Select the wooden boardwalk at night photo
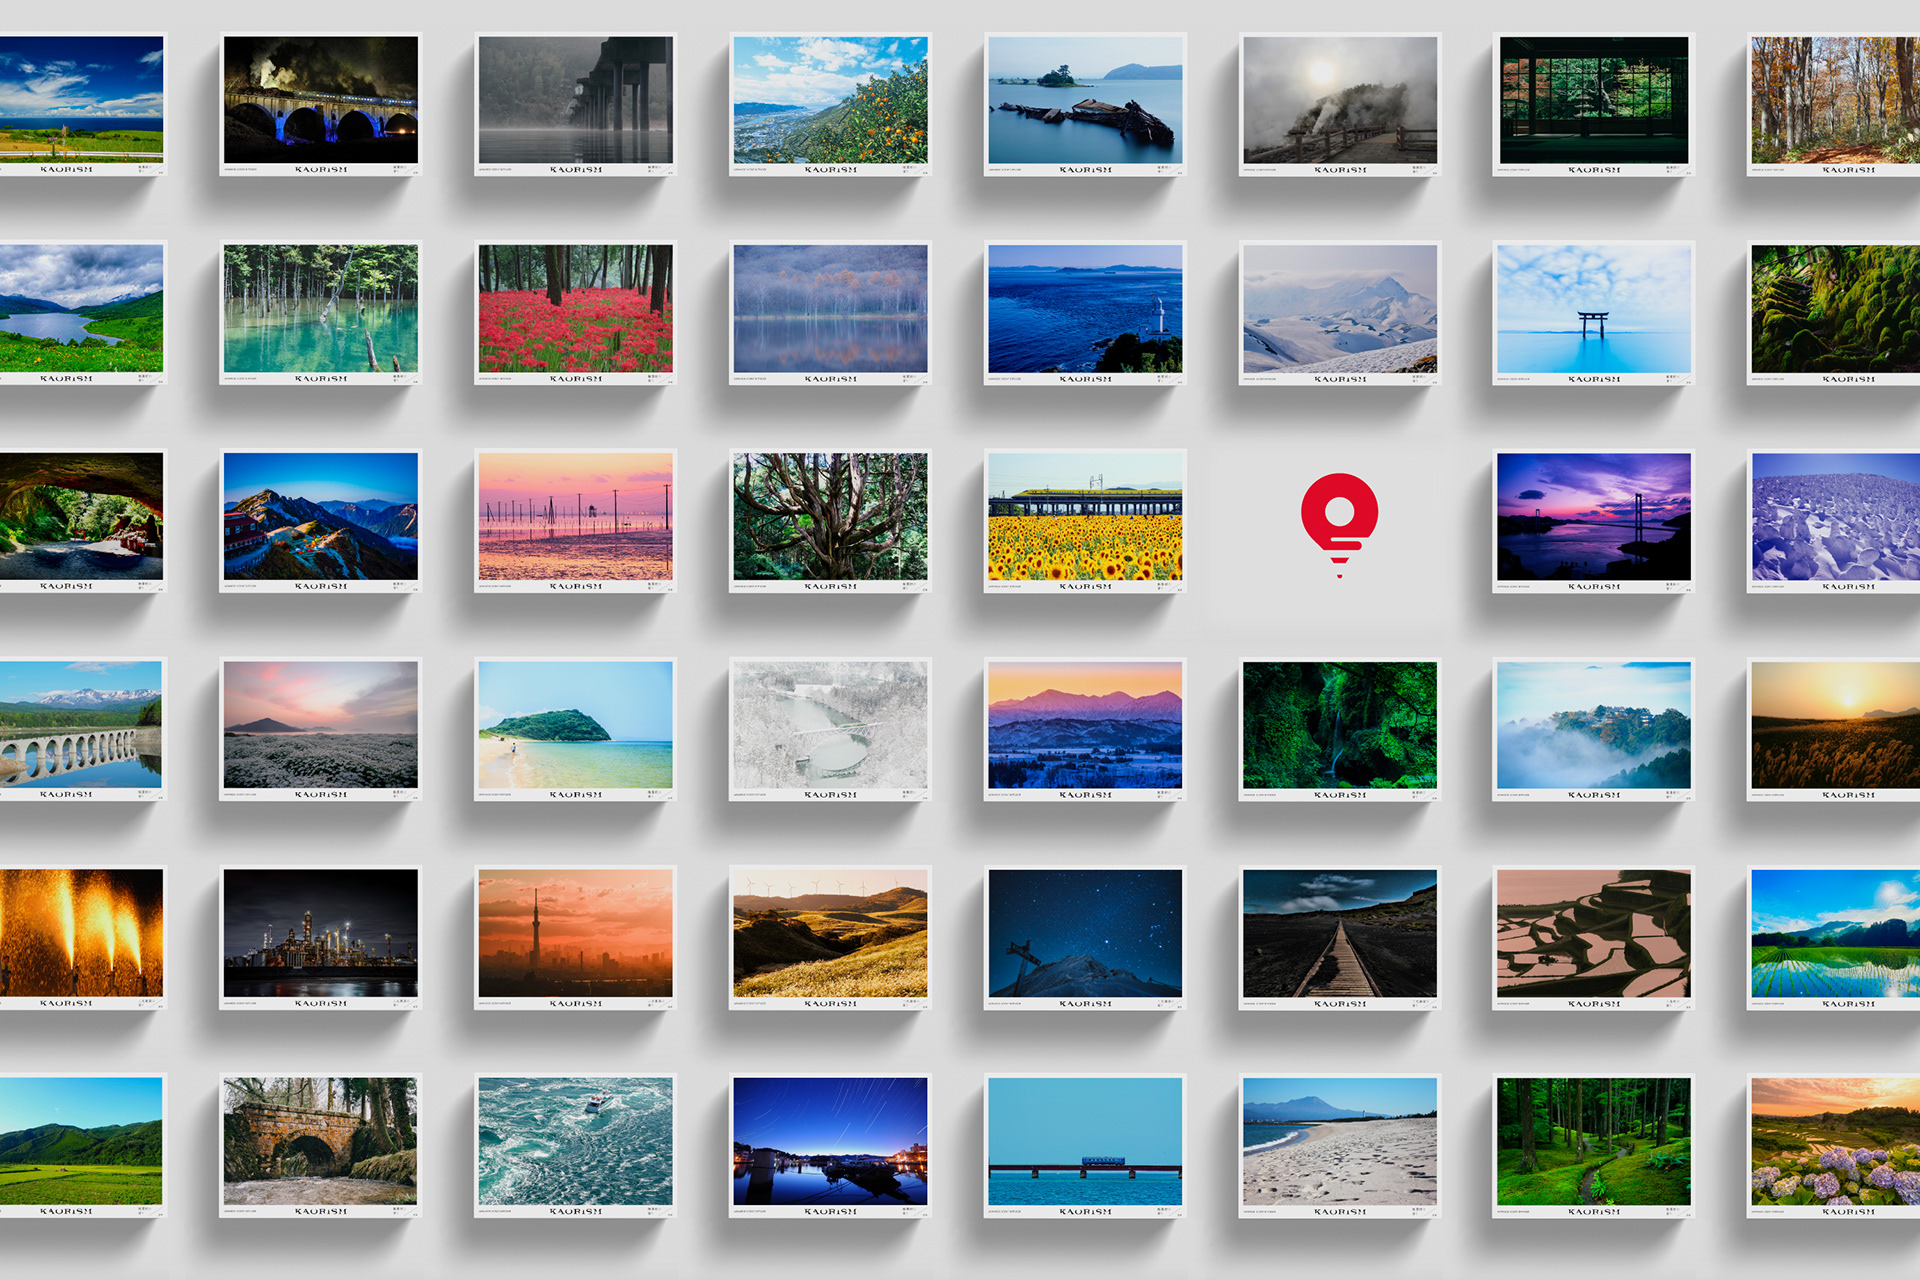The width and height of the screenshot is (1920, 1280). 1339,933
